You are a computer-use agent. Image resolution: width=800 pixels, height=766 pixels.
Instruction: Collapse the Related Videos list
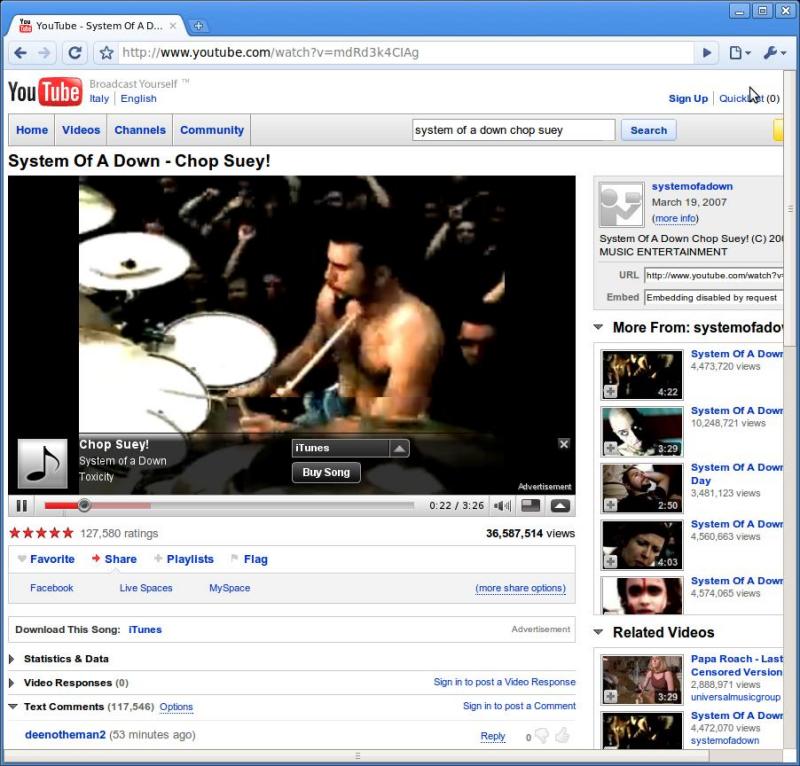(598, 632)
